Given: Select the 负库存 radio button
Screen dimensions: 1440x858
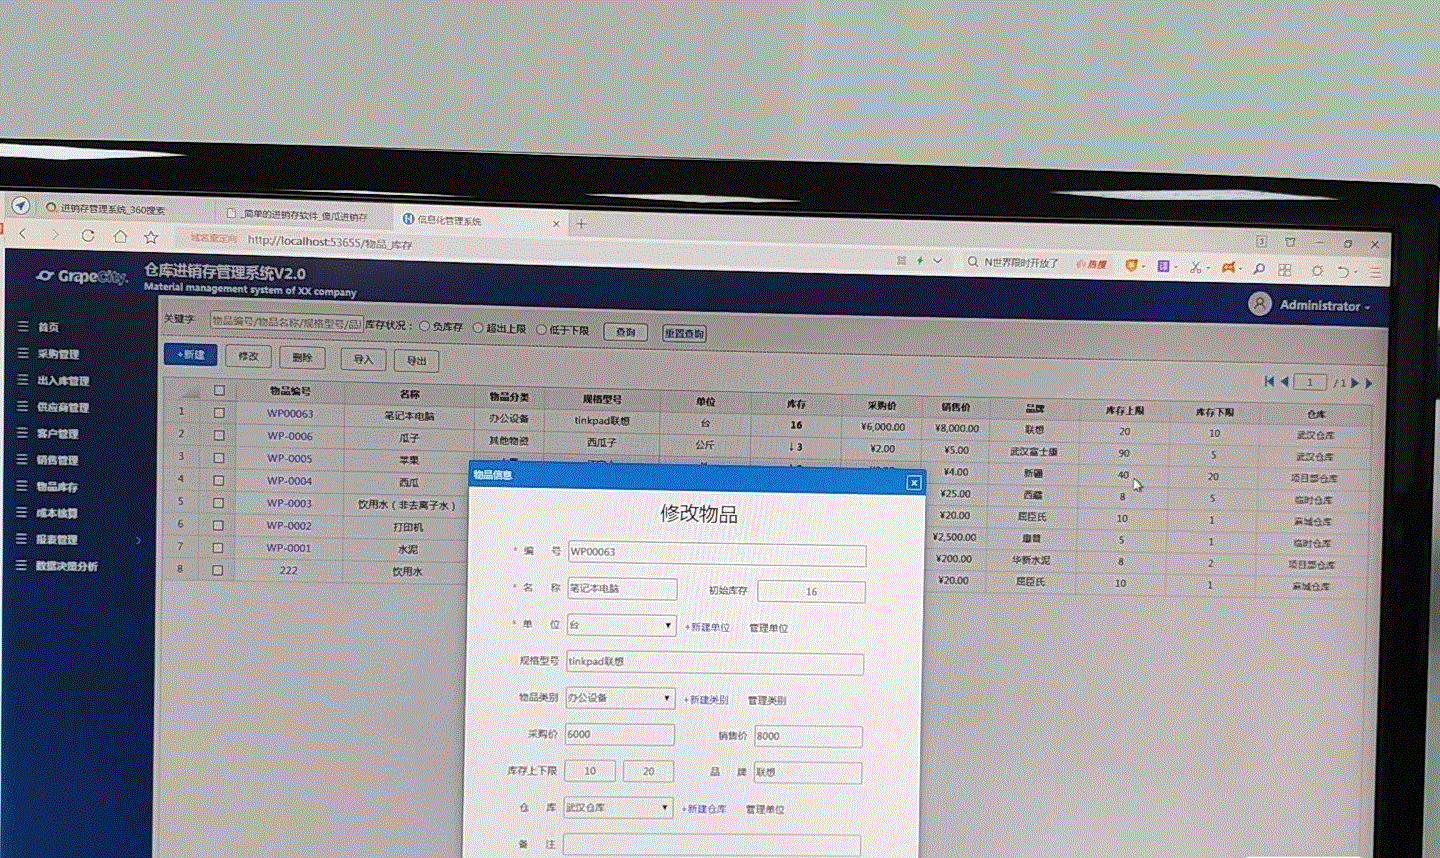Looking at the screenshot, I should click(425, 326).
